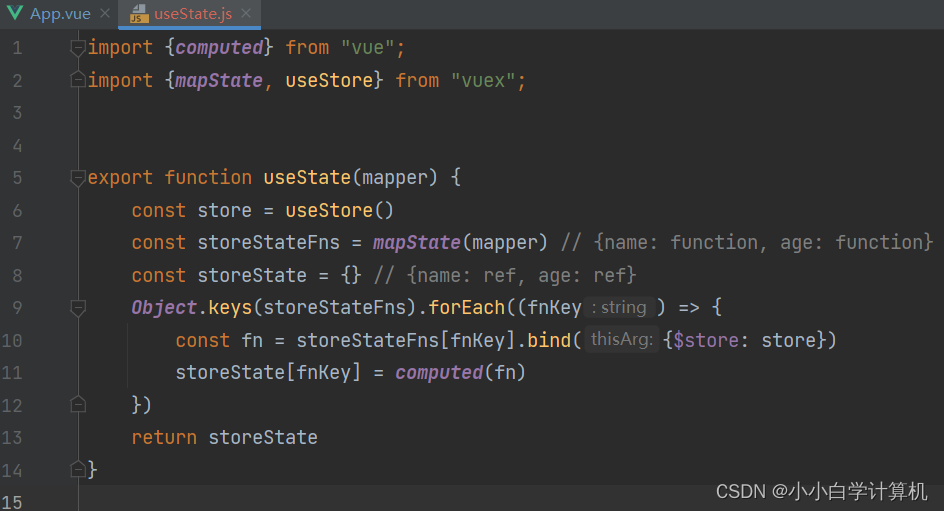Click 'computed' call on line 11
944x511 pixels.
click(439, 373)
